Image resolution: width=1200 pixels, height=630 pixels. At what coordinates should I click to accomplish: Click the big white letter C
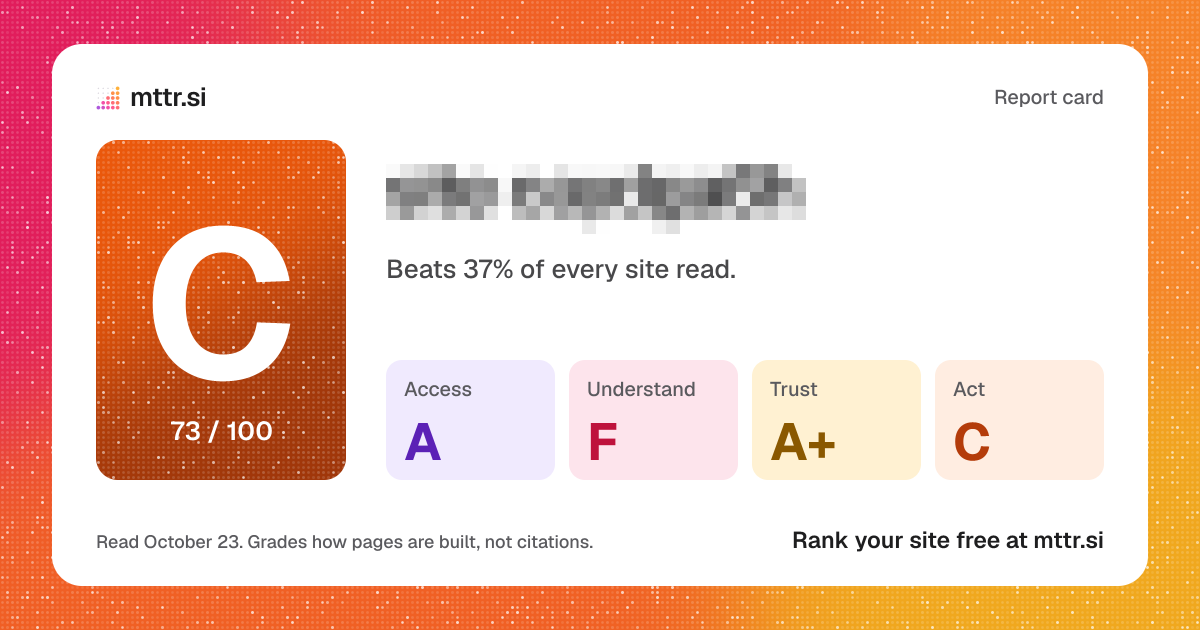(x=221, y=304)
